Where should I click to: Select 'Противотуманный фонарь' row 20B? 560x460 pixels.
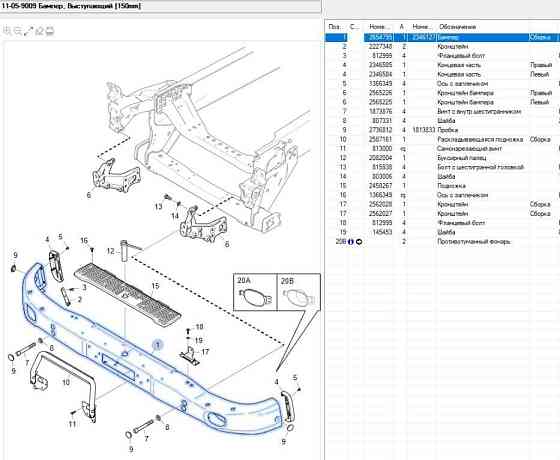(442, 242)
